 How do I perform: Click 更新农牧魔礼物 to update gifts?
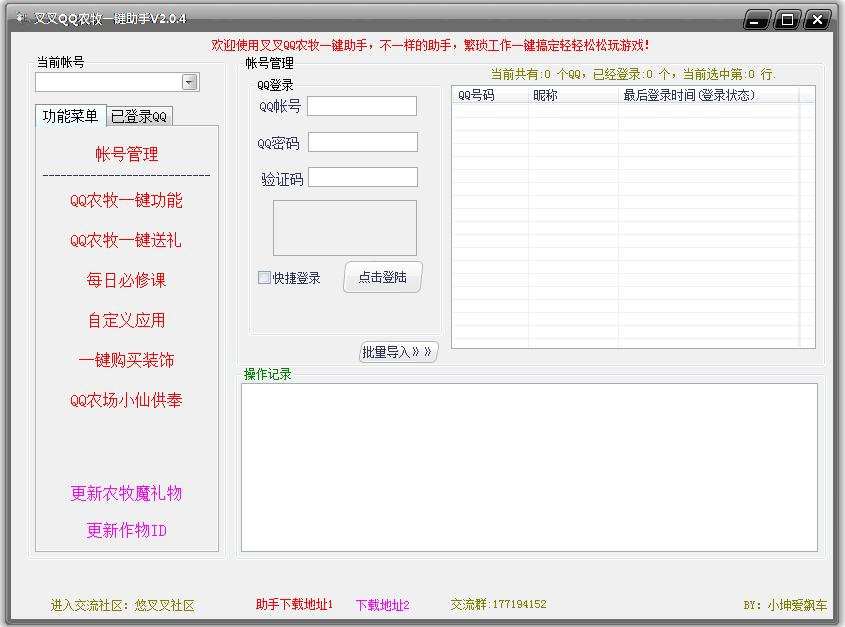click(x=126, y=492)
